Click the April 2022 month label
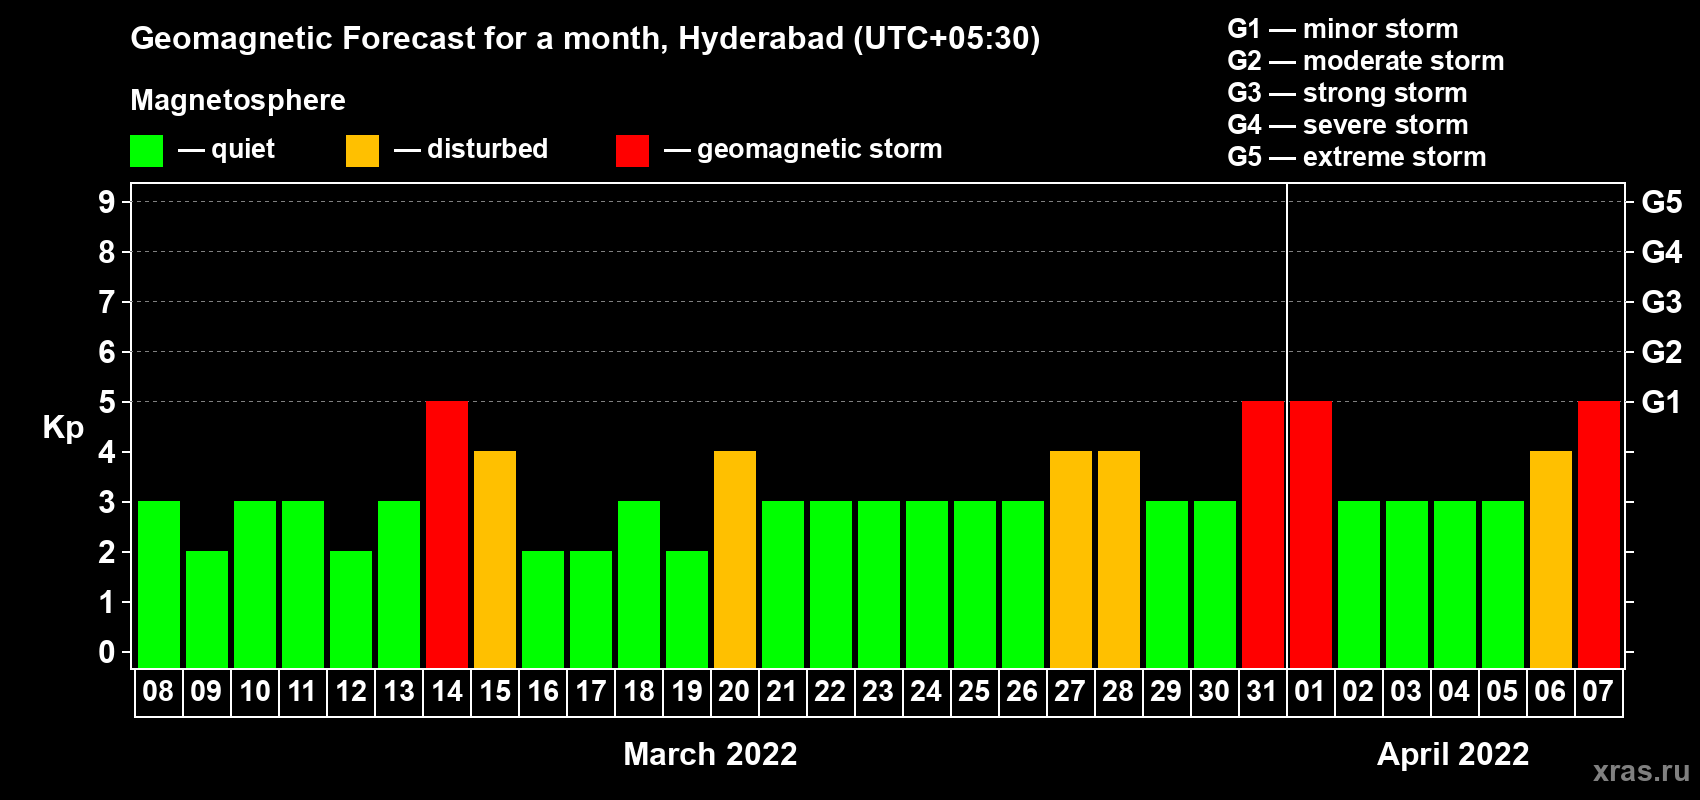The image size is (1700, 800). [x=1453, y=753]
